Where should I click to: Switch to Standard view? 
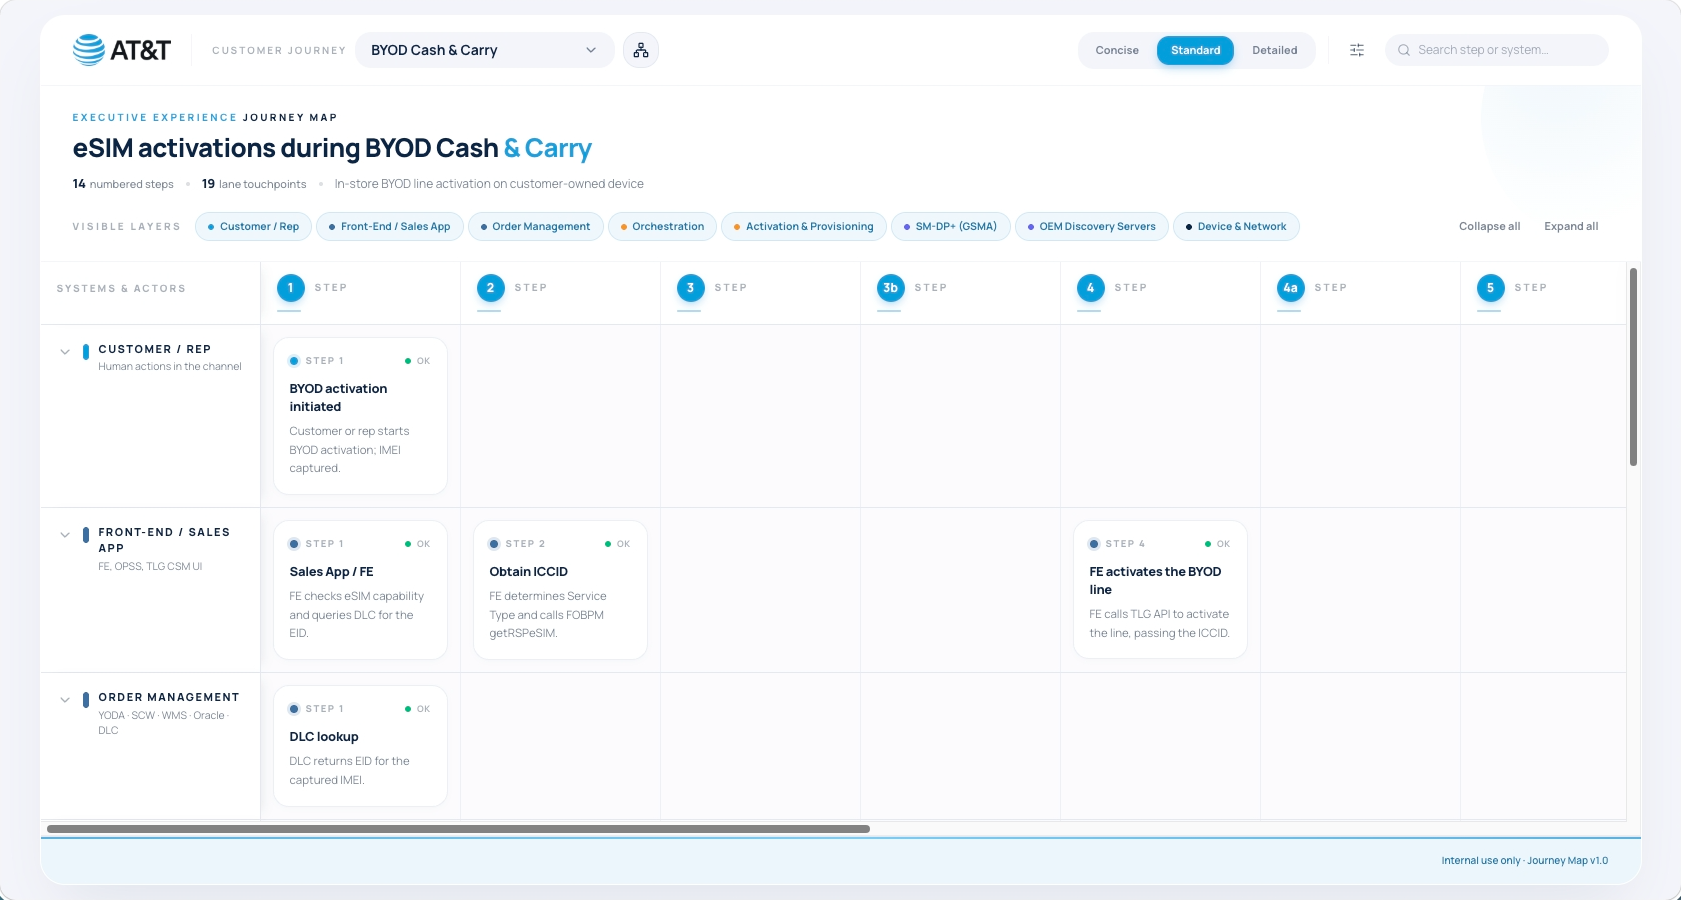pyautogui.click(x=1195, y=50)
